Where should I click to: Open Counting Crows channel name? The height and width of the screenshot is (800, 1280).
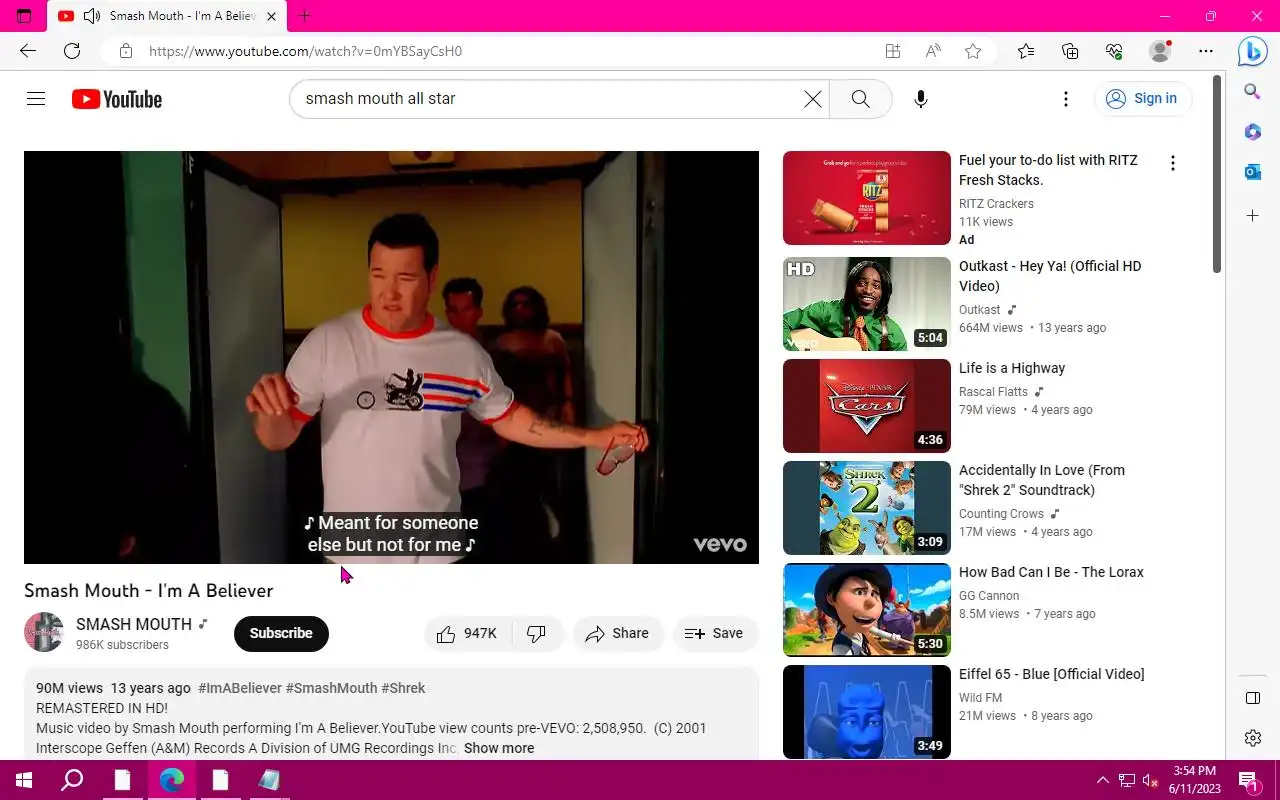[x=1001, y=514]
